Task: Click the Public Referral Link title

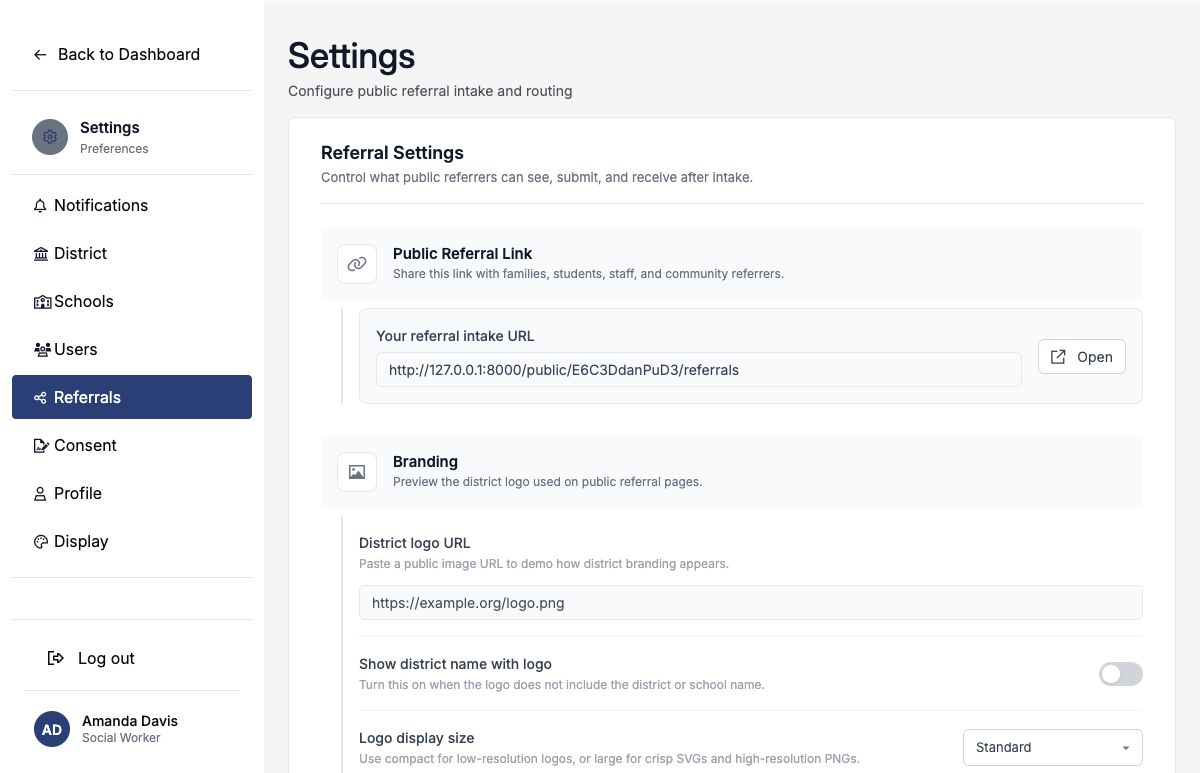Action: [462, 254]
